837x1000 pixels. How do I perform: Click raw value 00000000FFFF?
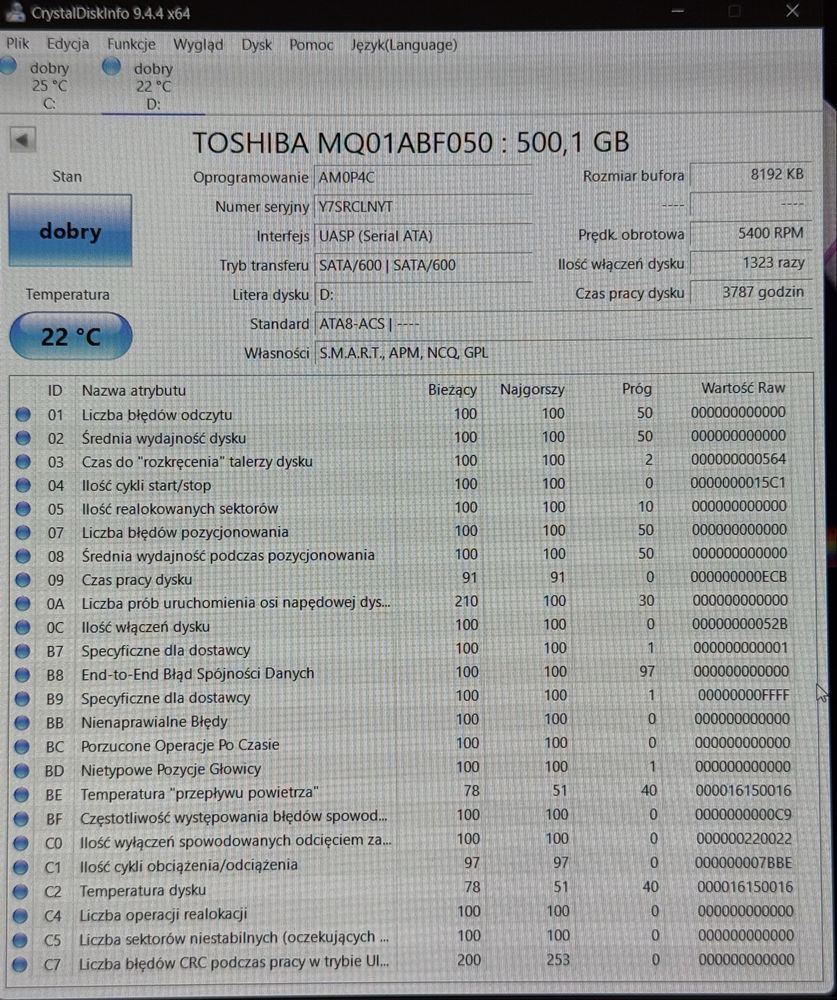(x=743, y=695)
